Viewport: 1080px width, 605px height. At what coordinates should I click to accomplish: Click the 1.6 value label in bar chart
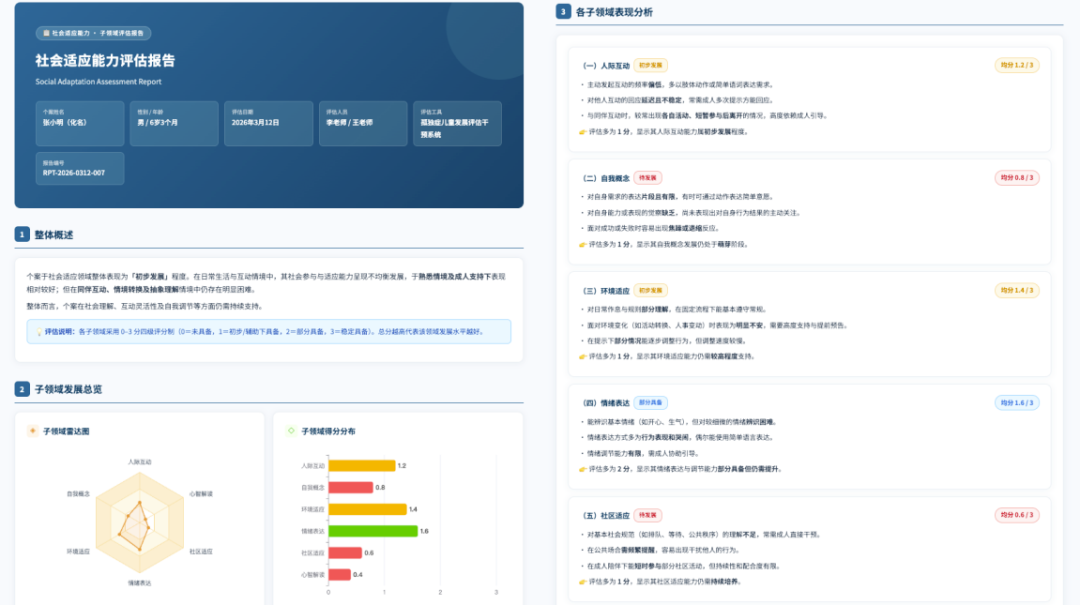pyautogui.click(x=424, y=531)
